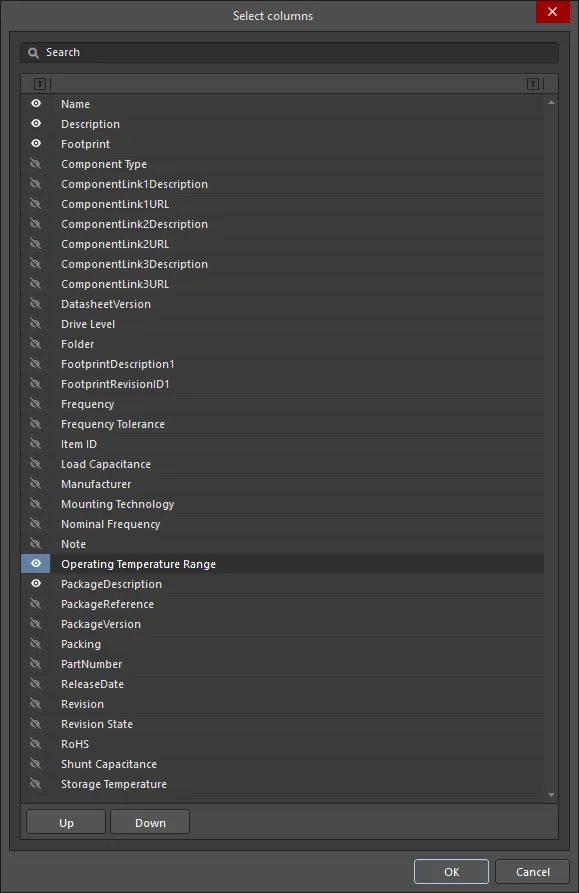Hide the Name column via eye icon

tap(36, 104)
